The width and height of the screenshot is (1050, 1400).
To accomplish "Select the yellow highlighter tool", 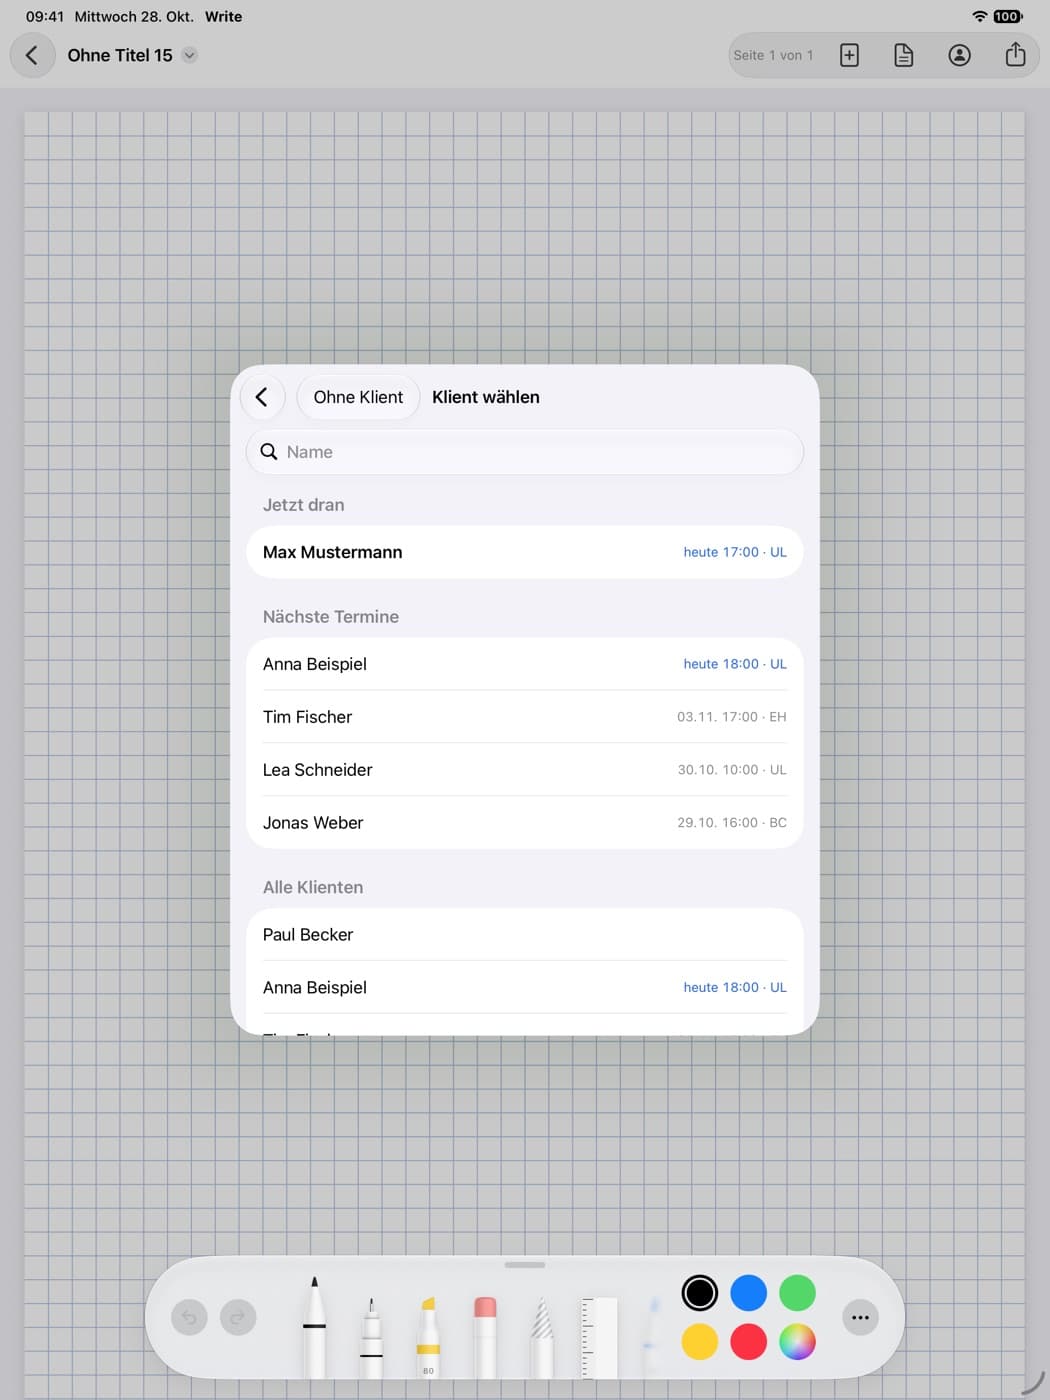I will 428,1336.
